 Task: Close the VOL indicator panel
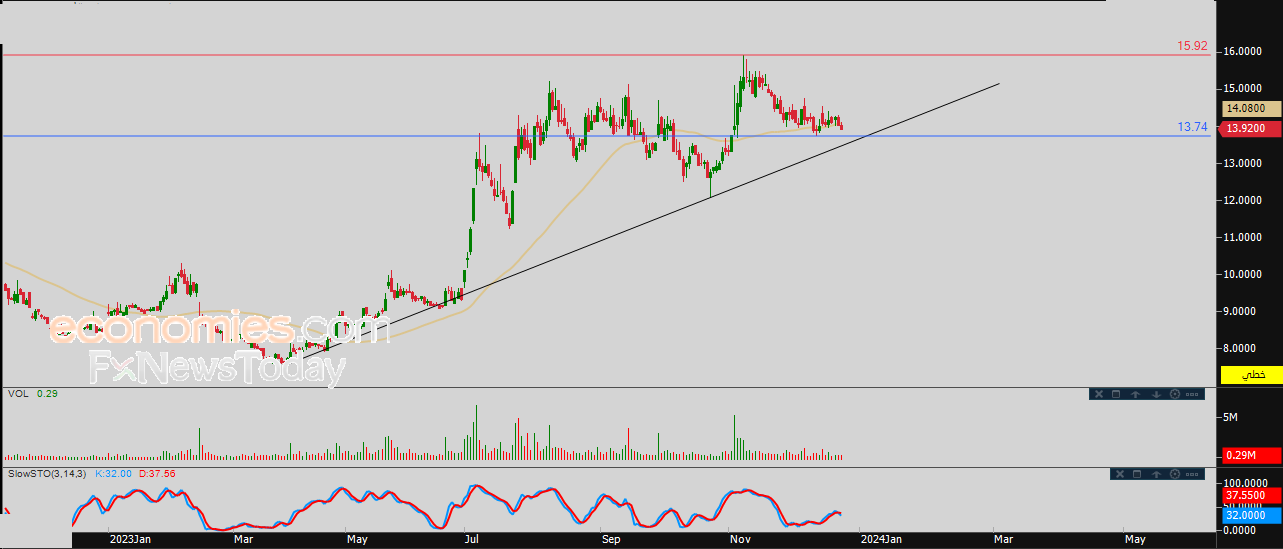coord(1099,394)
